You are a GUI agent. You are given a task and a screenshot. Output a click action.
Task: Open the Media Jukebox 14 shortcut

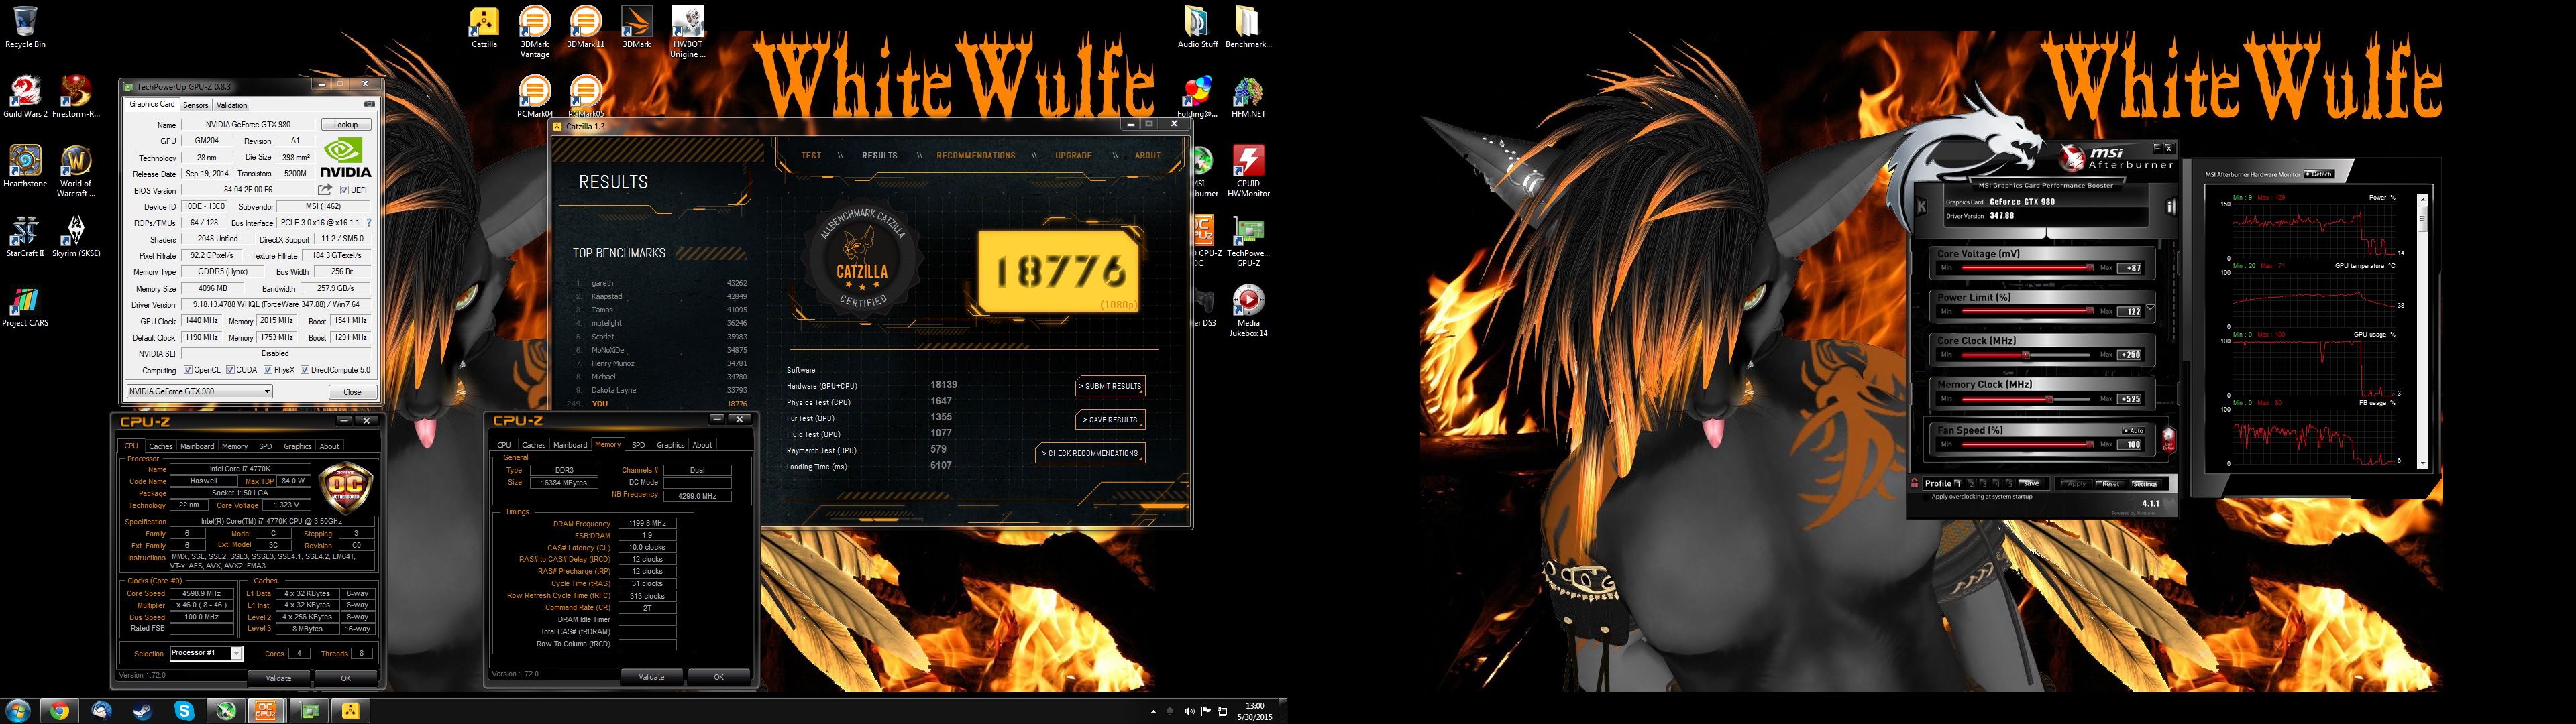1248,311
